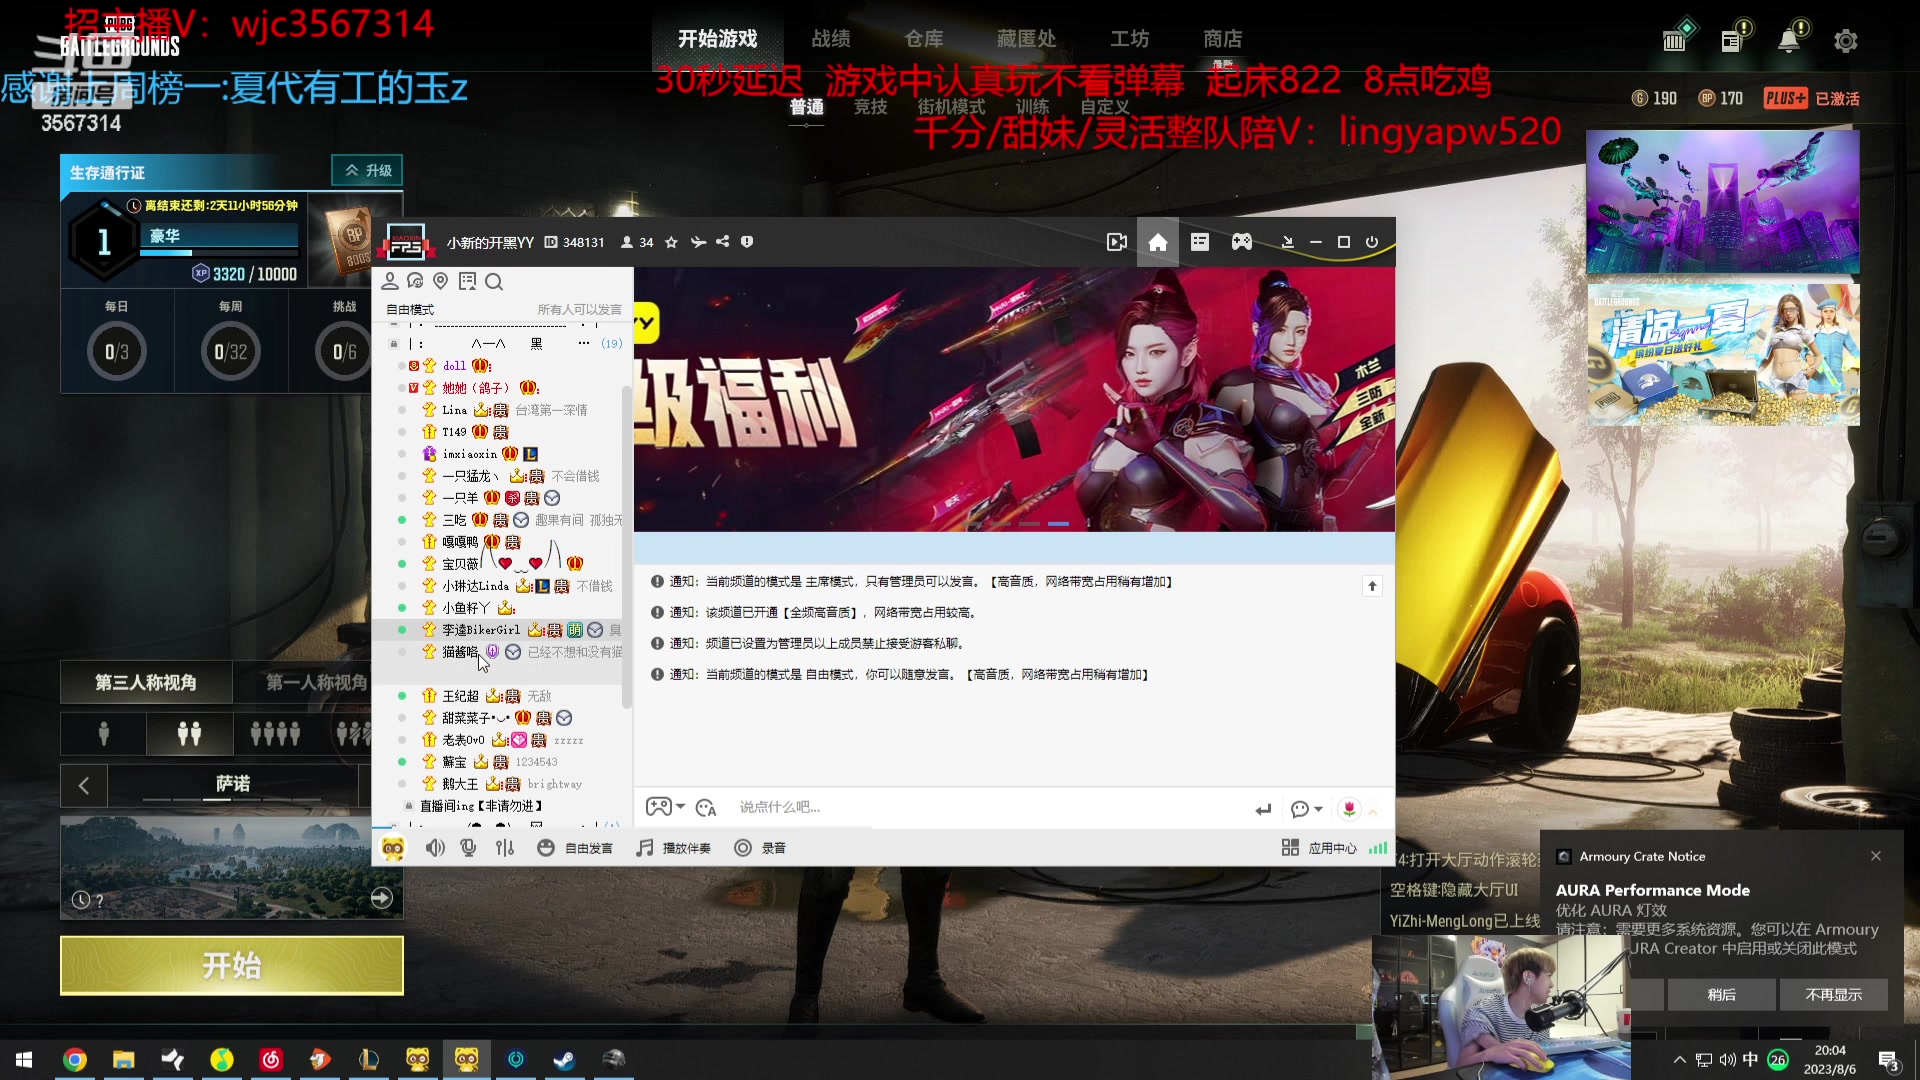Select 第三人称视角 third-person view

point(146,682)
